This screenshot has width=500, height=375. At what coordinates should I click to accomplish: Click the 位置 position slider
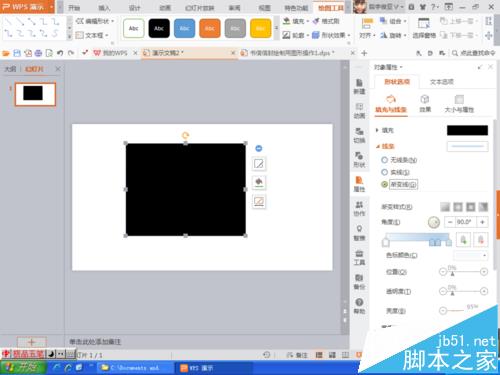coord(463,272)
